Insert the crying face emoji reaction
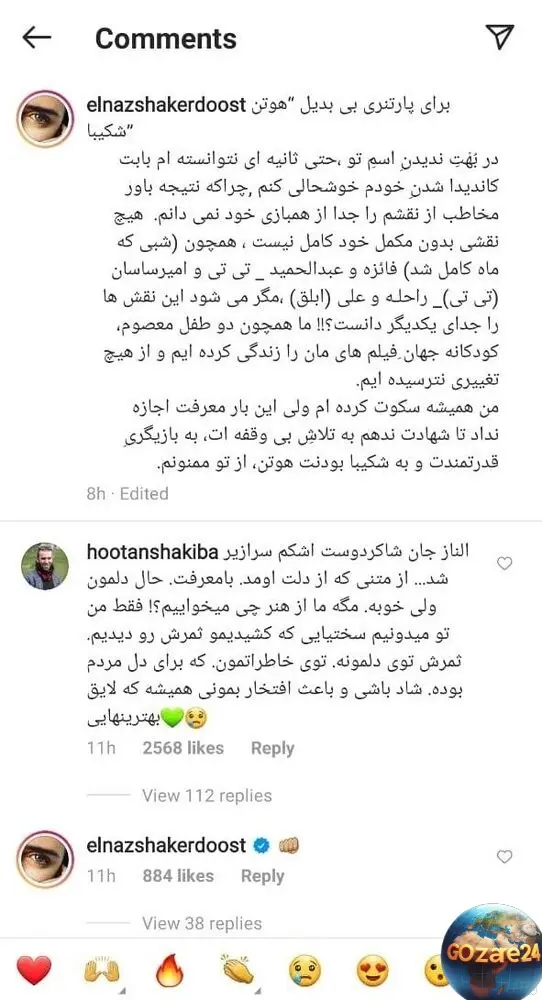The width and height of the screenshot is (542, 1000). pos(305,971)
